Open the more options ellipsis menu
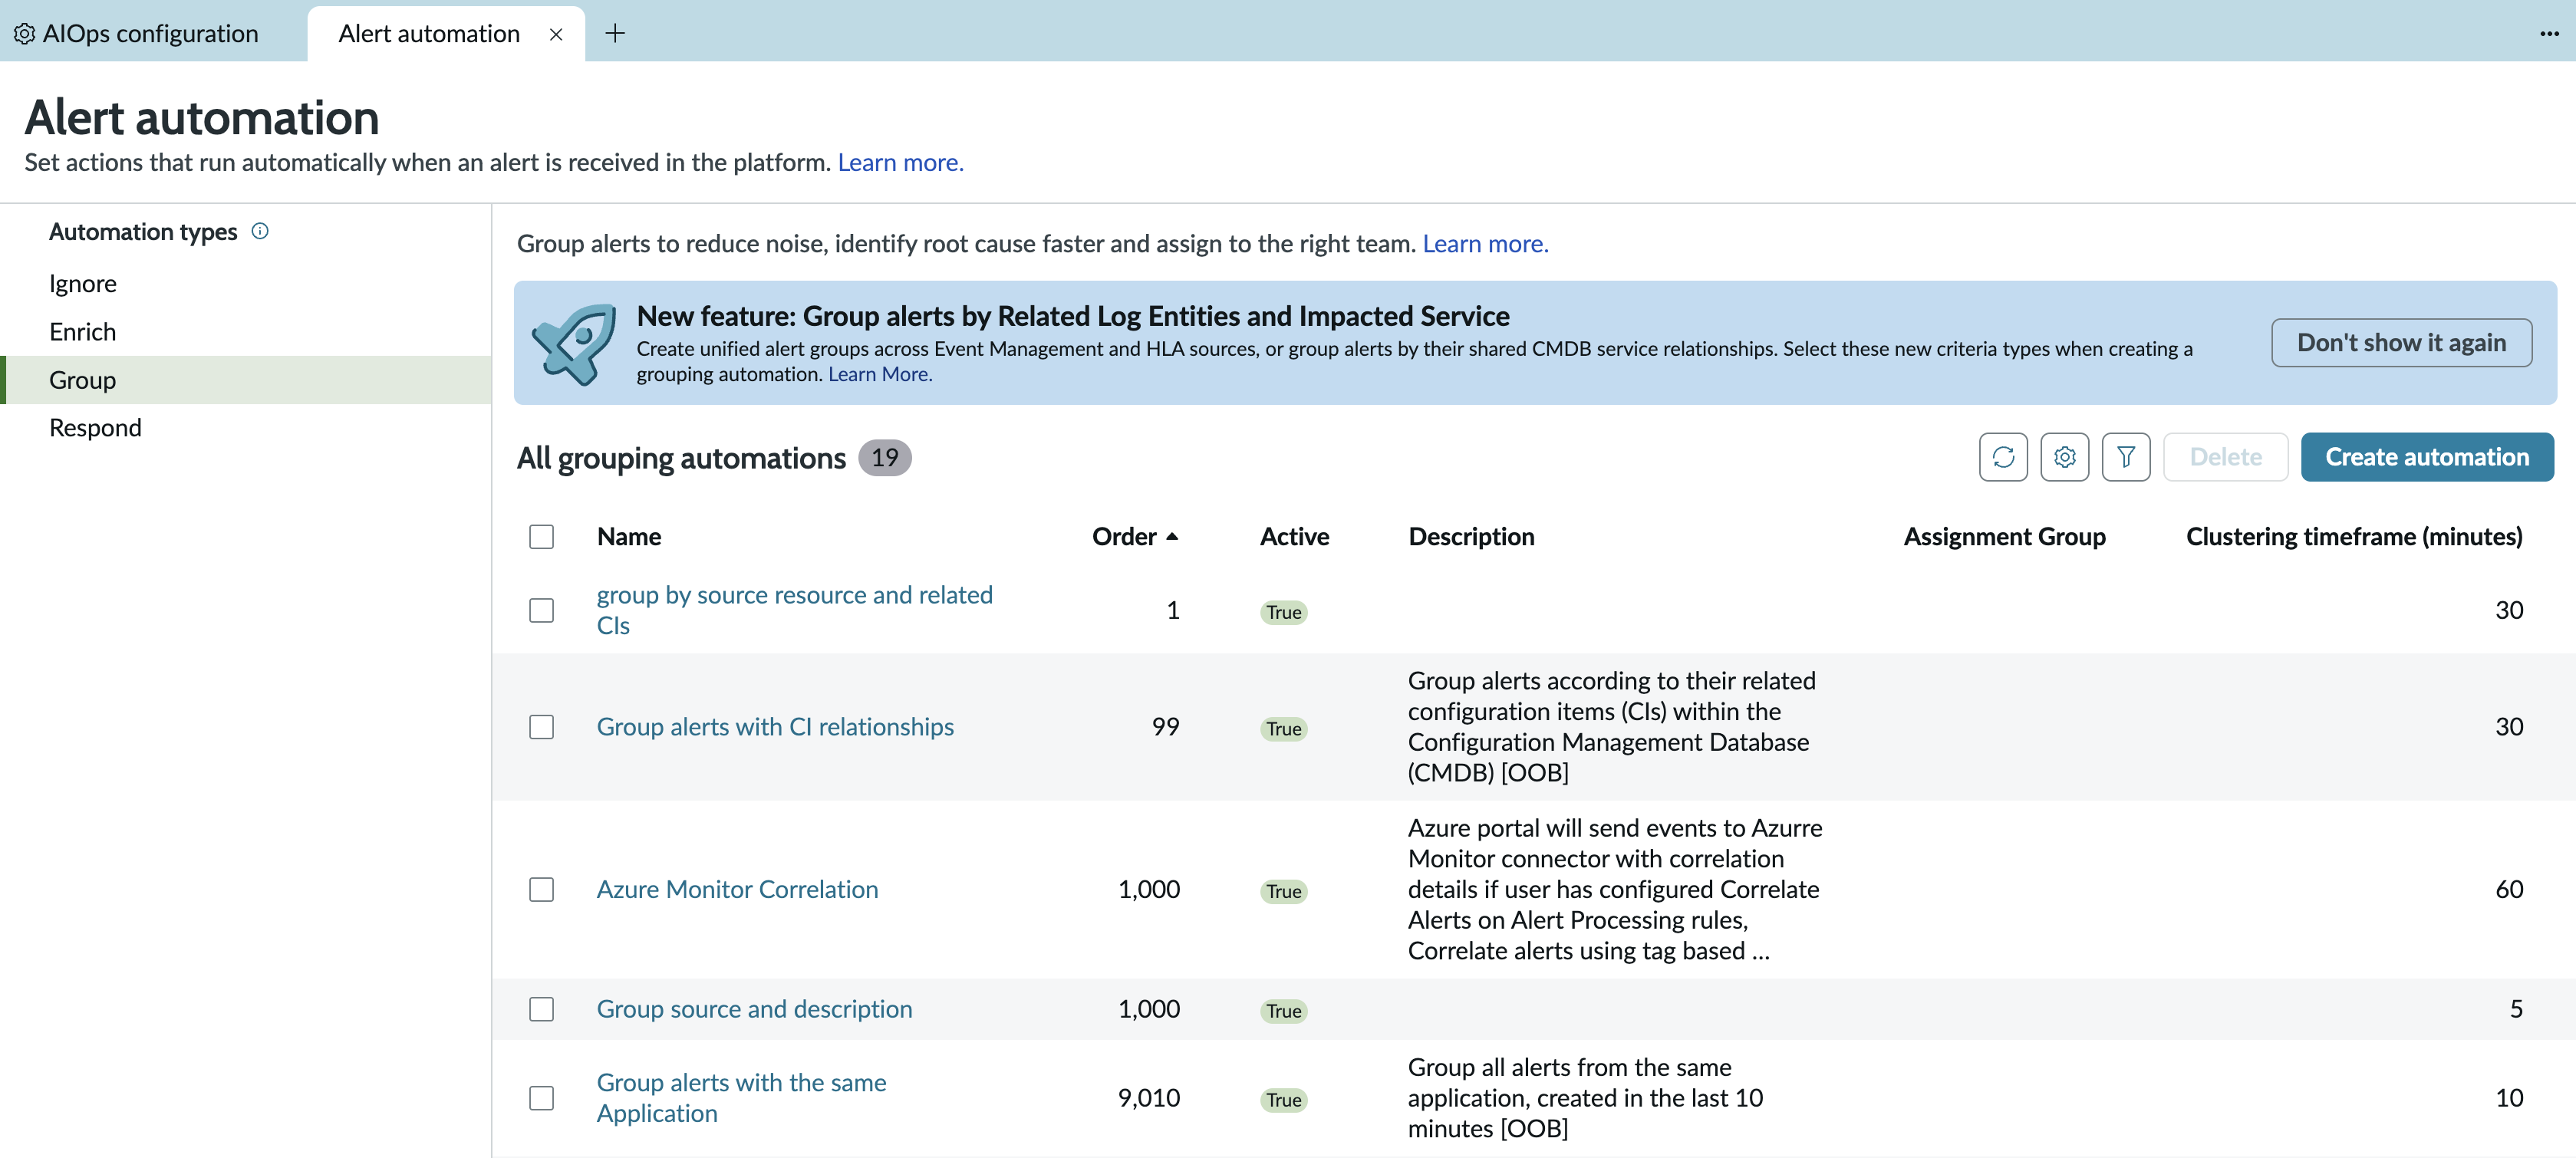Screen dimensions: 2576x1158 click(x=2549, y=33)
